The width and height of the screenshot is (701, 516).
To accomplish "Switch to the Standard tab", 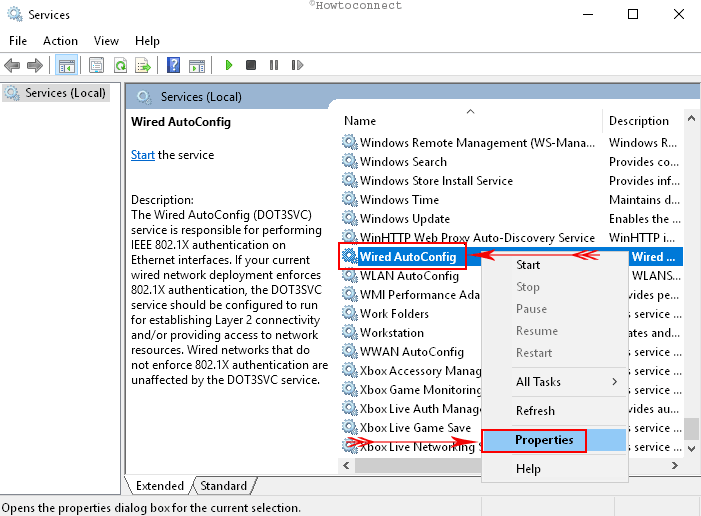I will (223, 486).
